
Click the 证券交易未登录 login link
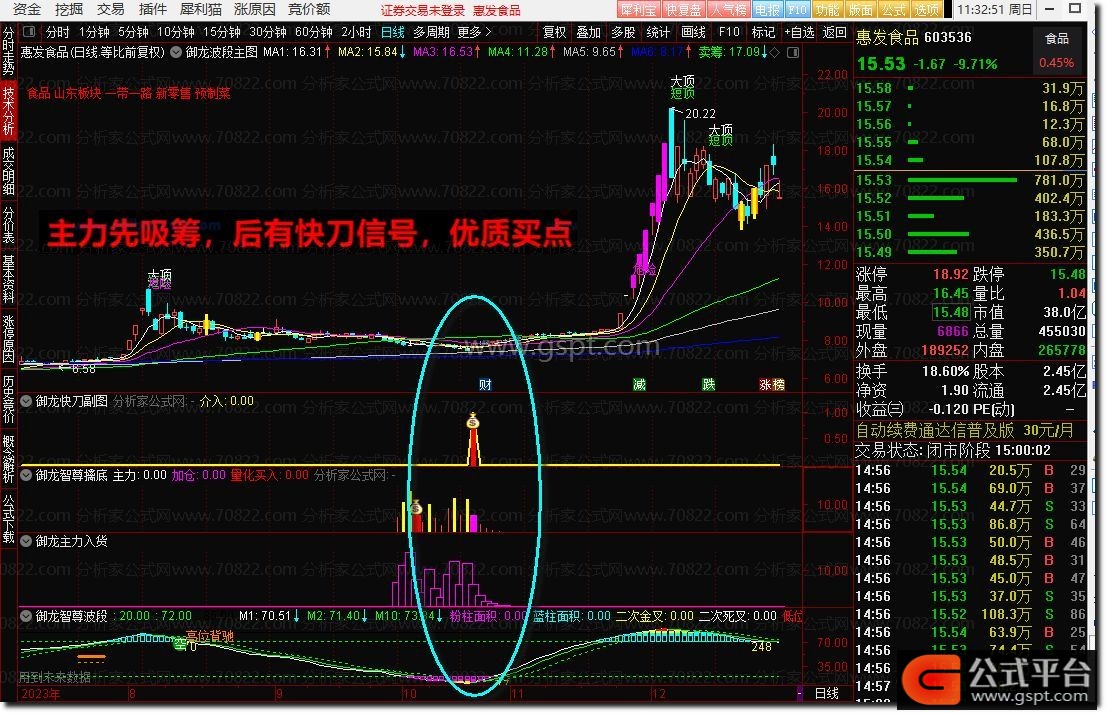423,10
